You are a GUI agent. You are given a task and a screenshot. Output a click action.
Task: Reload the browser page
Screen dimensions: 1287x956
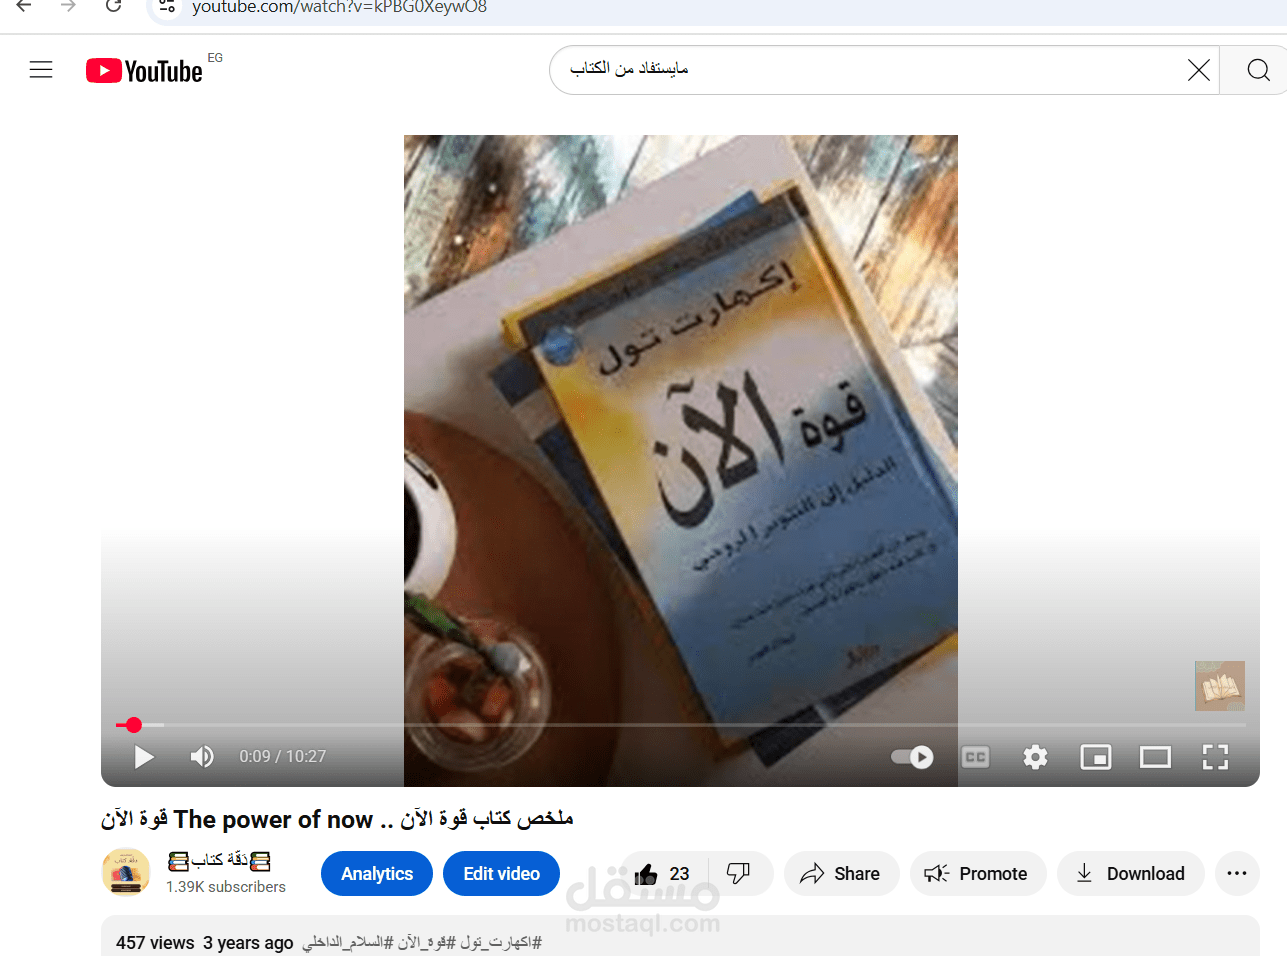tap(114, 6)
